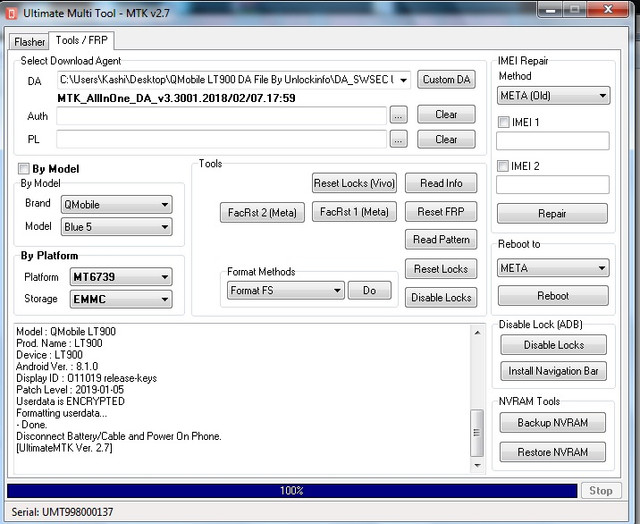Tick the IMEI 2 checkbox
The image size is (640, 524).
(x=503, y=166)
